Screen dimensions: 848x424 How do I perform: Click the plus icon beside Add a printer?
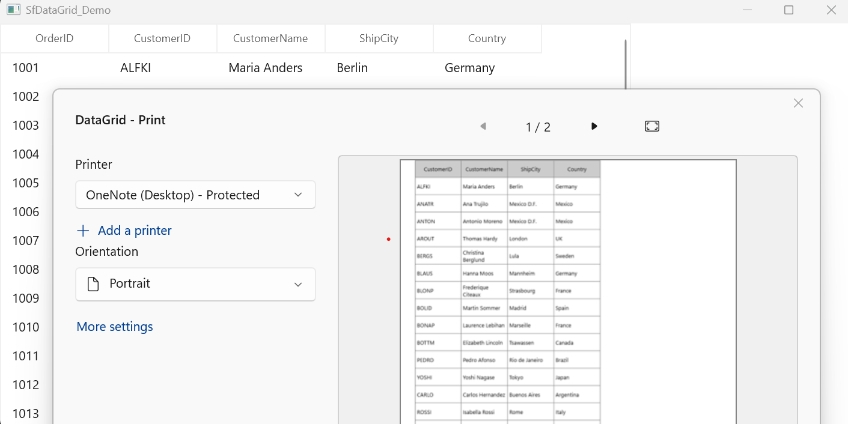(x=83, y=231)
